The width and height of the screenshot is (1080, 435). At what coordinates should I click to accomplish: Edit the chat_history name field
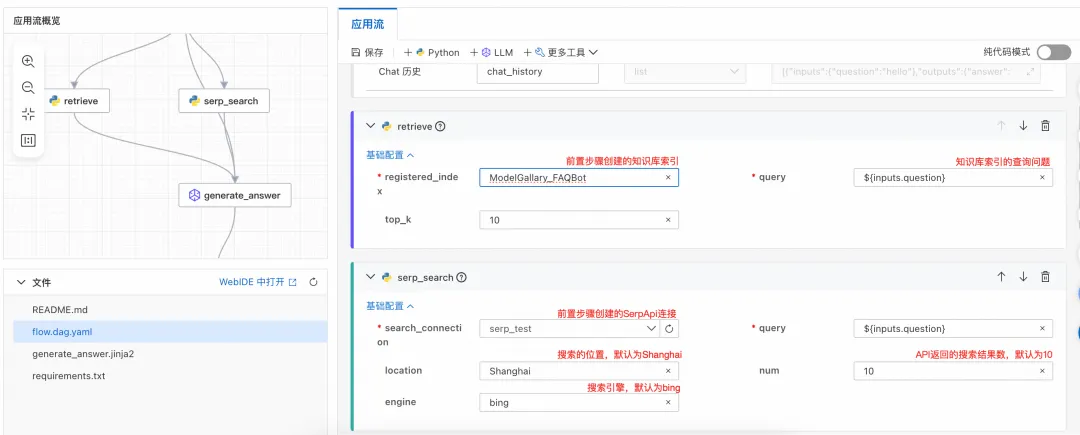[x=538, y=72]
